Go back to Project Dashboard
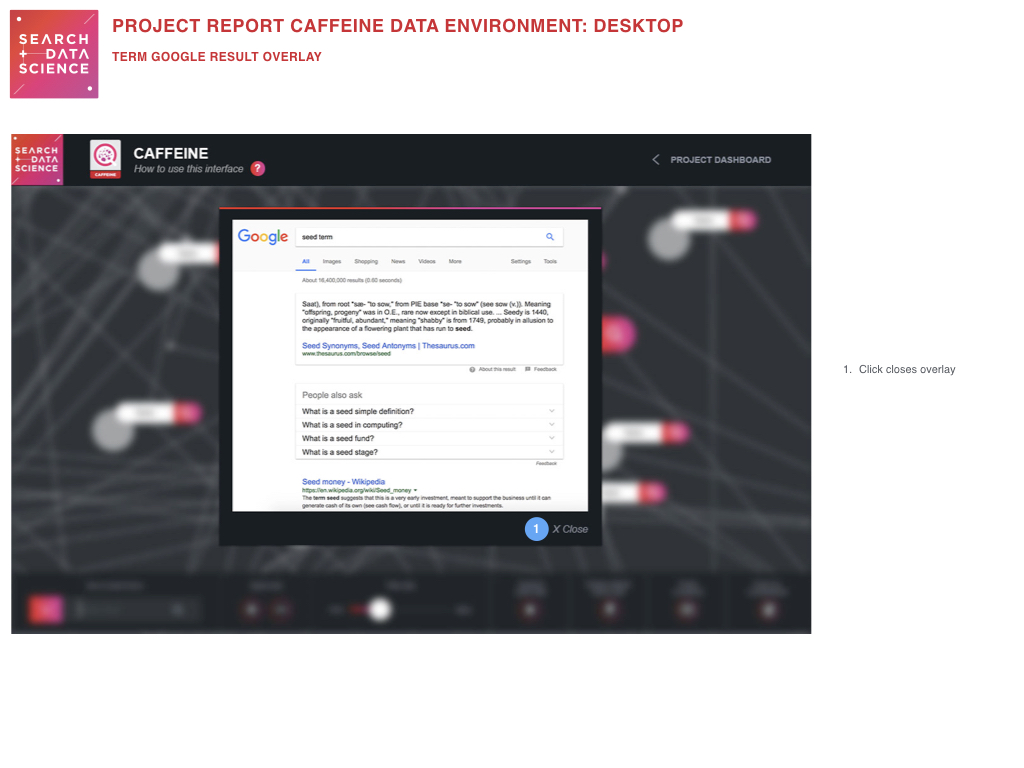This screenshot has width=1024, height=768. 720,160
